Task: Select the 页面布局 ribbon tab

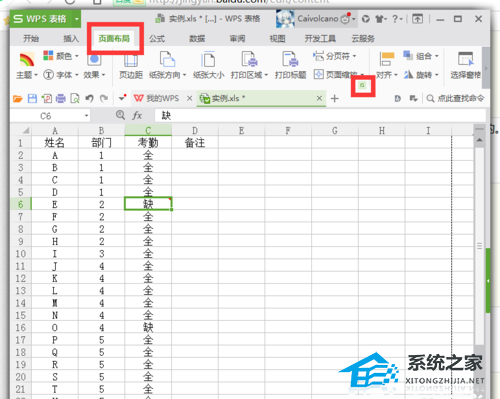Action: click(114, 39)
